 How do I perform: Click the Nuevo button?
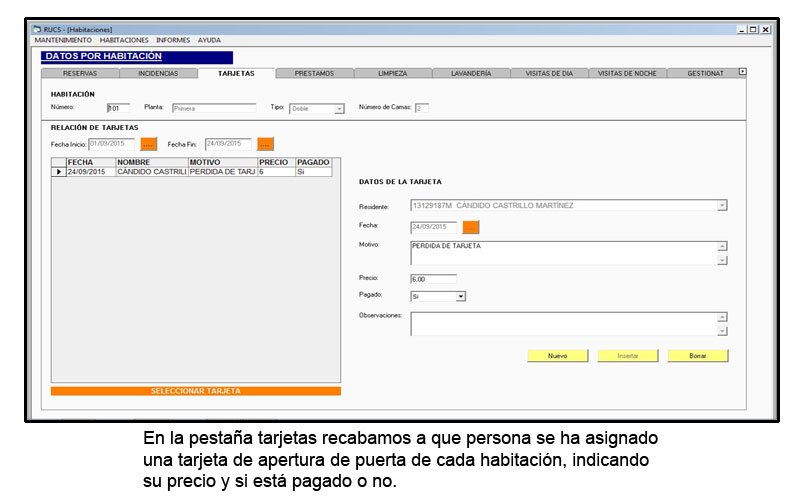[x=558, y=356]
